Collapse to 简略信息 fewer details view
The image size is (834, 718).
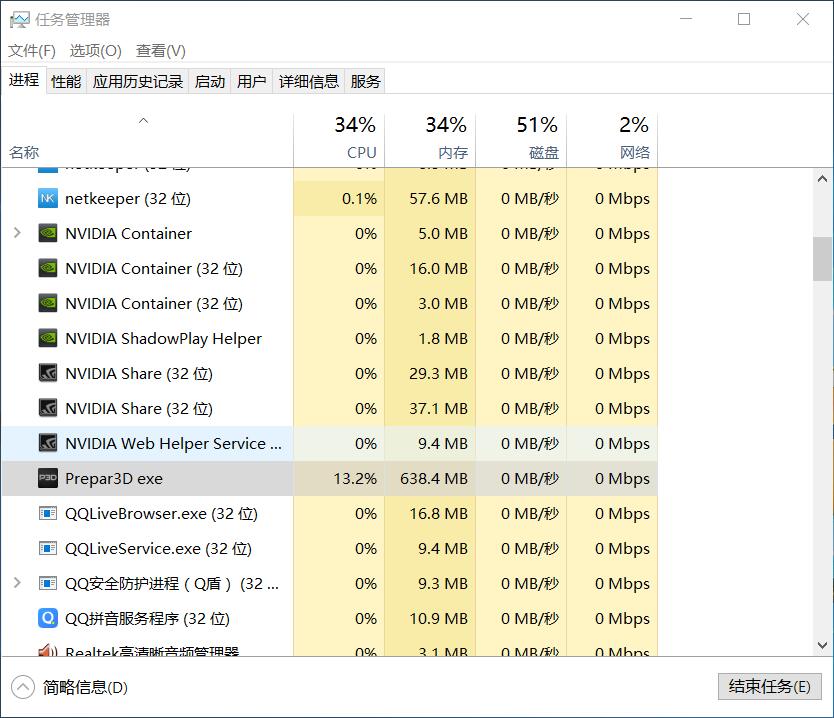[70, 687]
